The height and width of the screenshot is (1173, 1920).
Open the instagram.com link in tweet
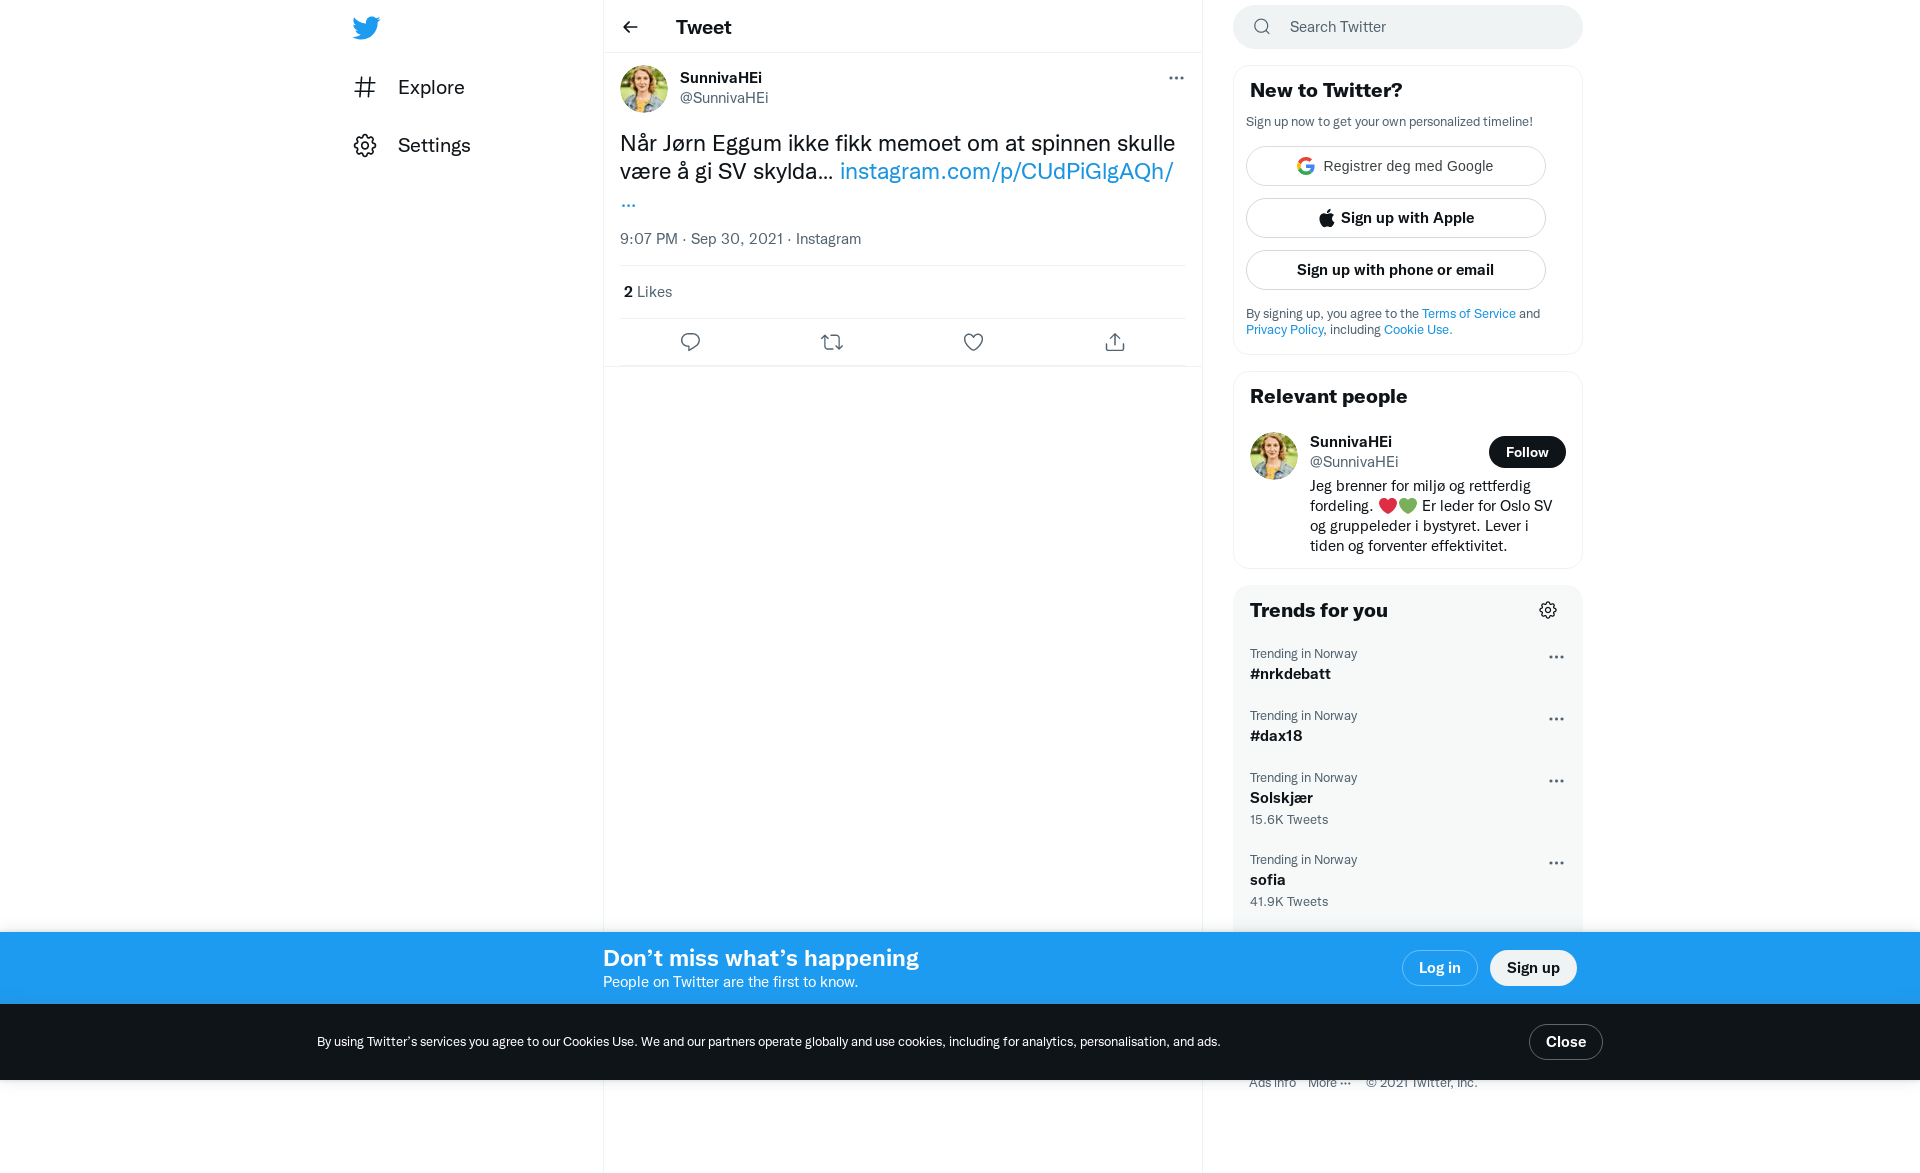point(1006,171)
